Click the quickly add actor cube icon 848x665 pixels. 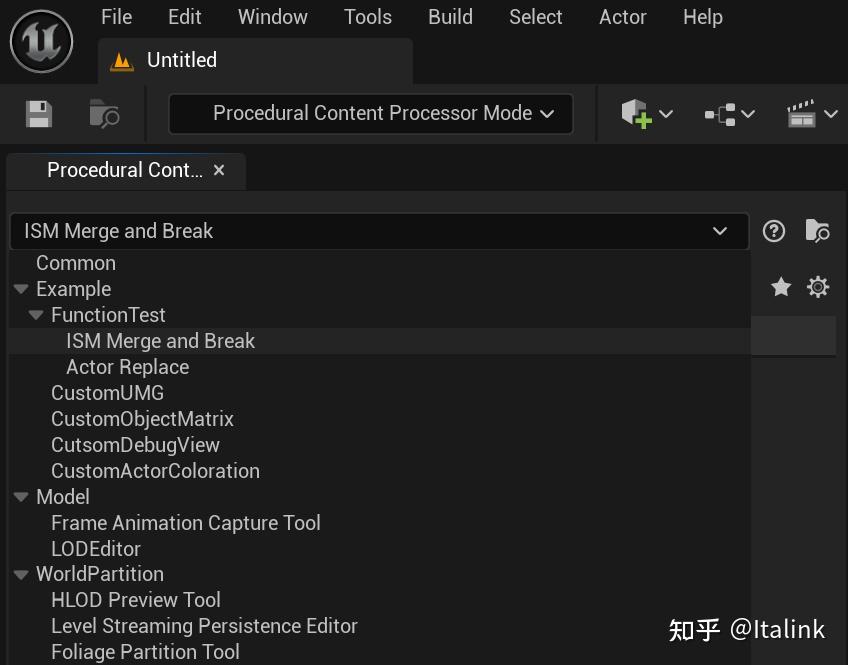[x=638, y=113]
